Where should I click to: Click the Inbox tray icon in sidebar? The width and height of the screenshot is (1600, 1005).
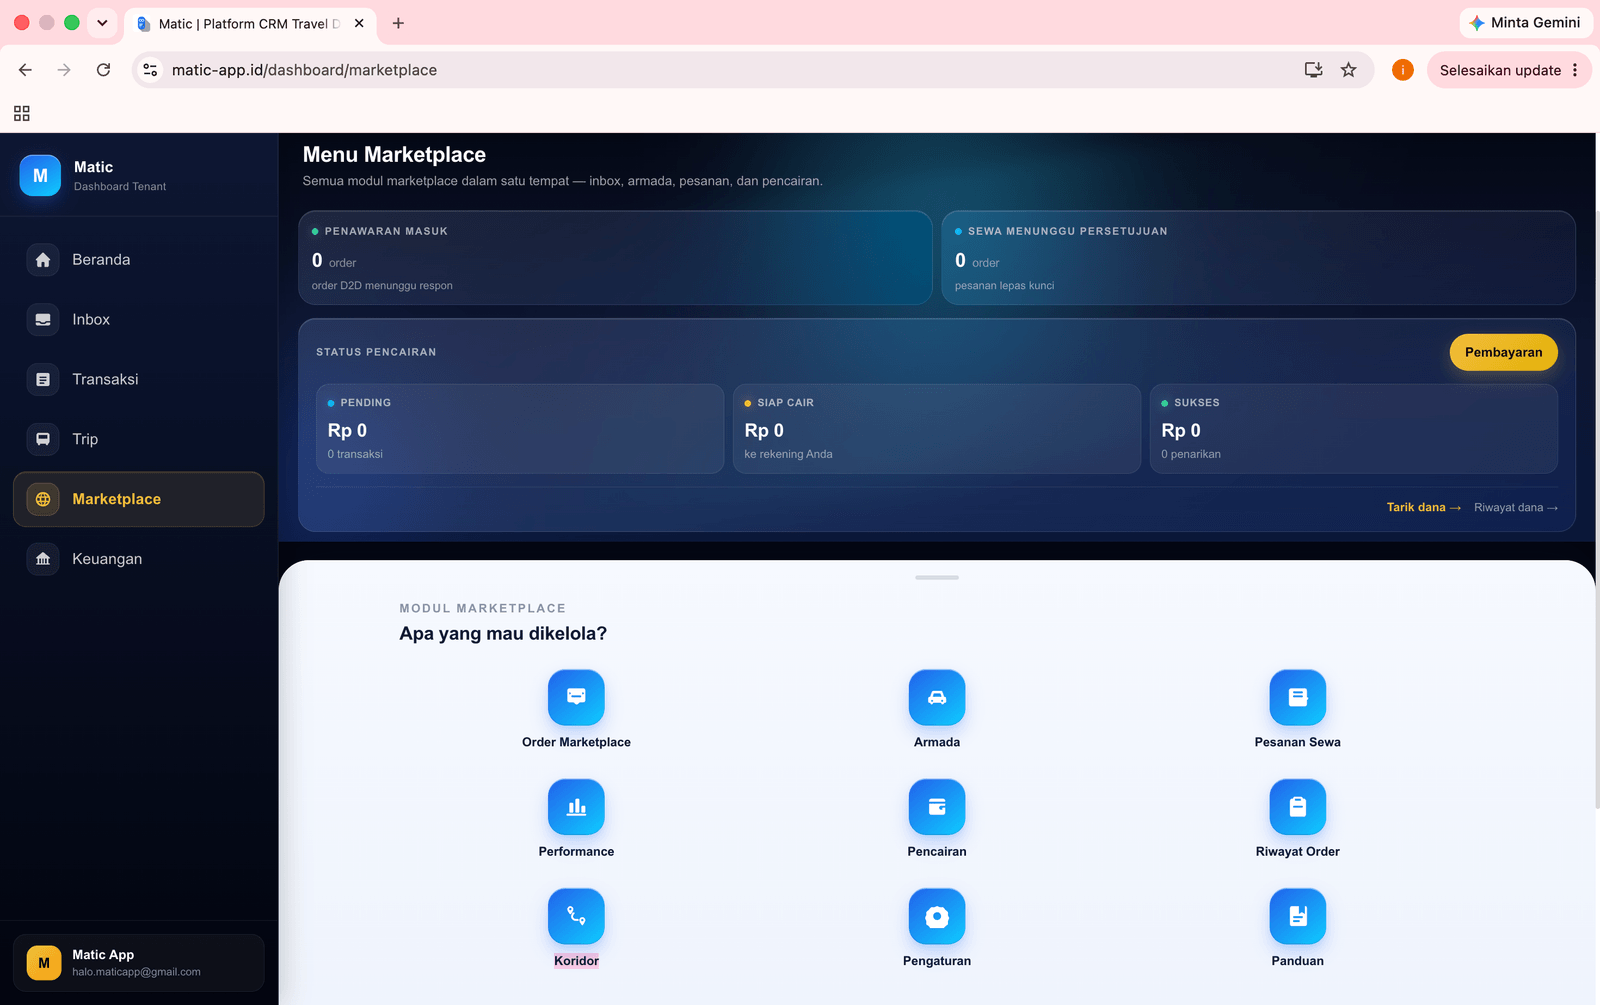coord(43,320)
